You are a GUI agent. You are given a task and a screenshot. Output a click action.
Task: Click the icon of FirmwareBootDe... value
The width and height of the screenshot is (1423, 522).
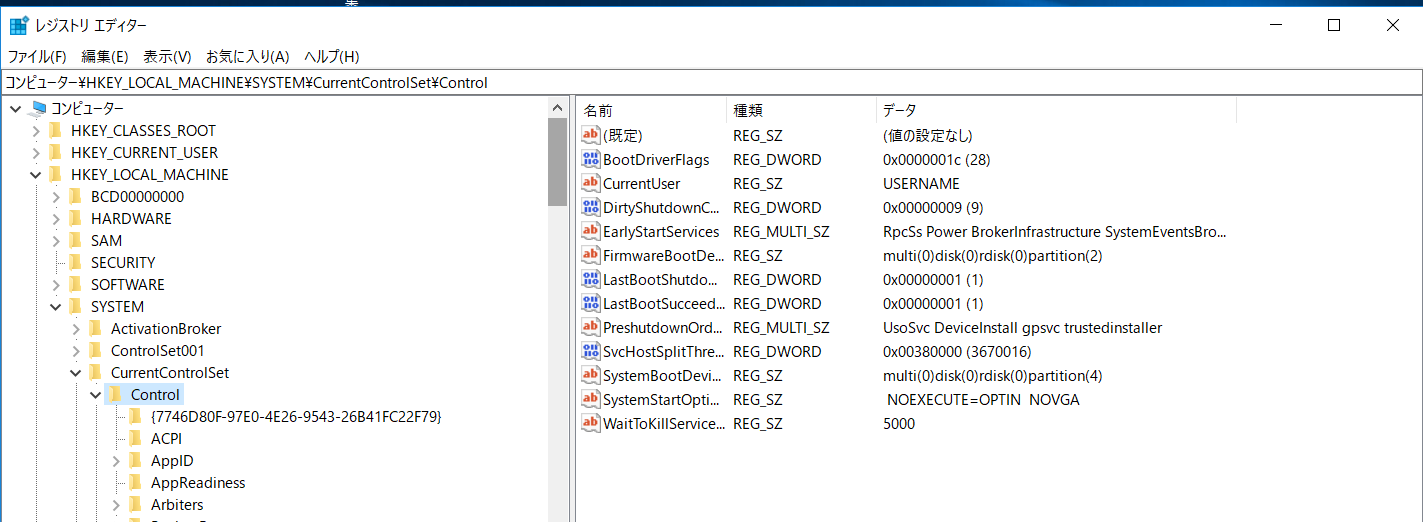click(x=591, y=255)
